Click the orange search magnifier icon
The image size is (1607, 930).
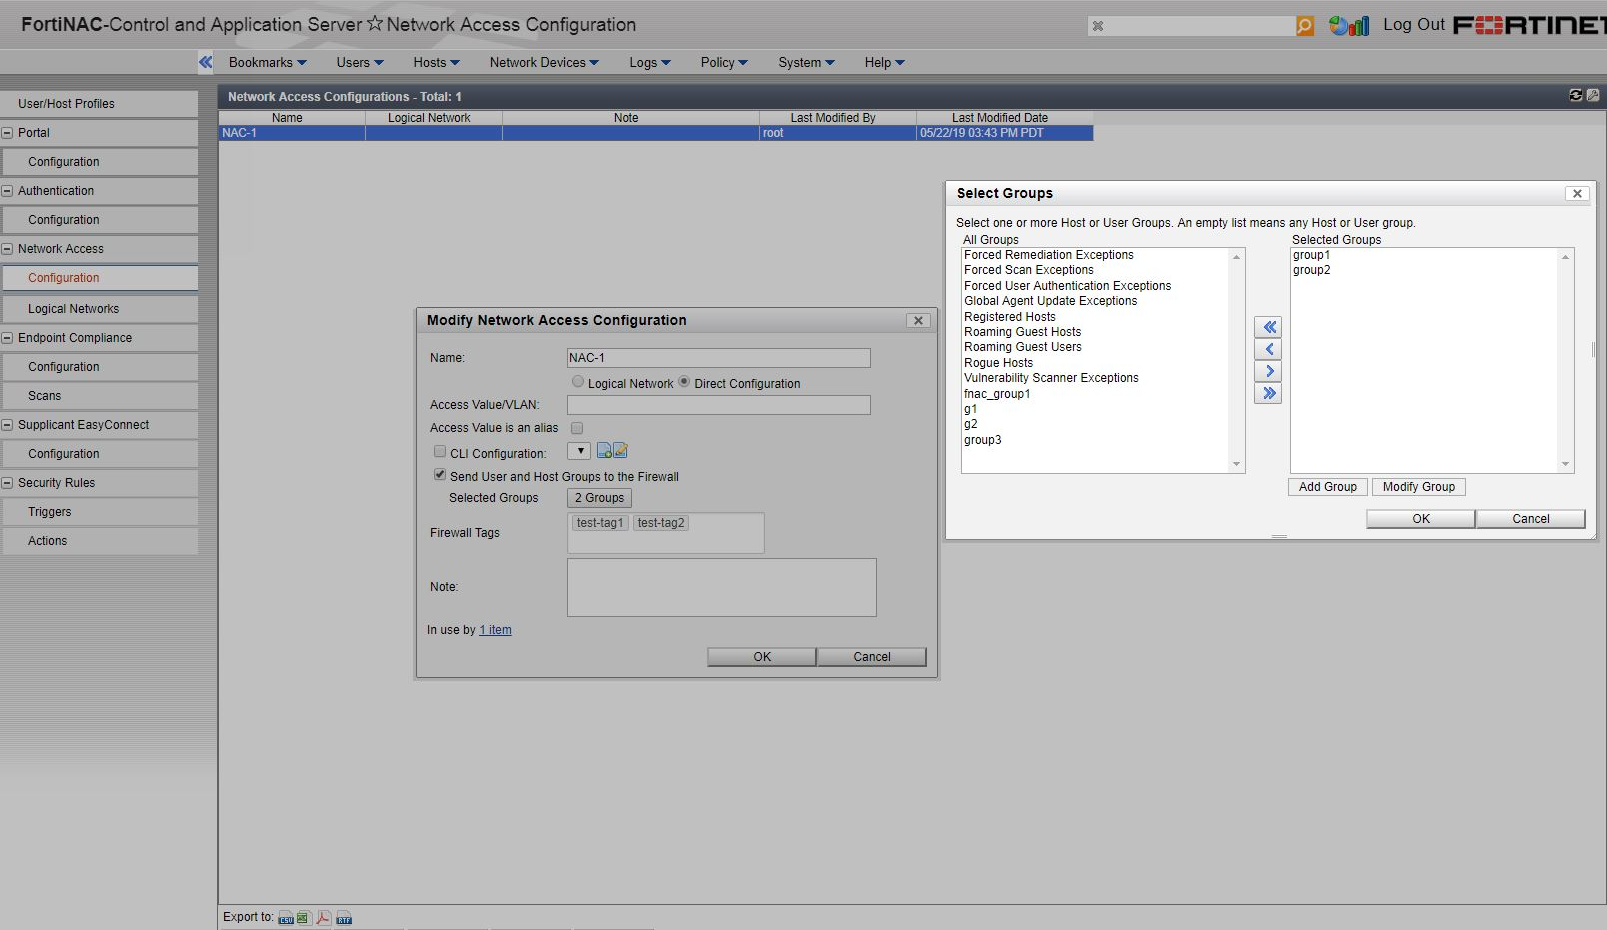point(1305,26)
